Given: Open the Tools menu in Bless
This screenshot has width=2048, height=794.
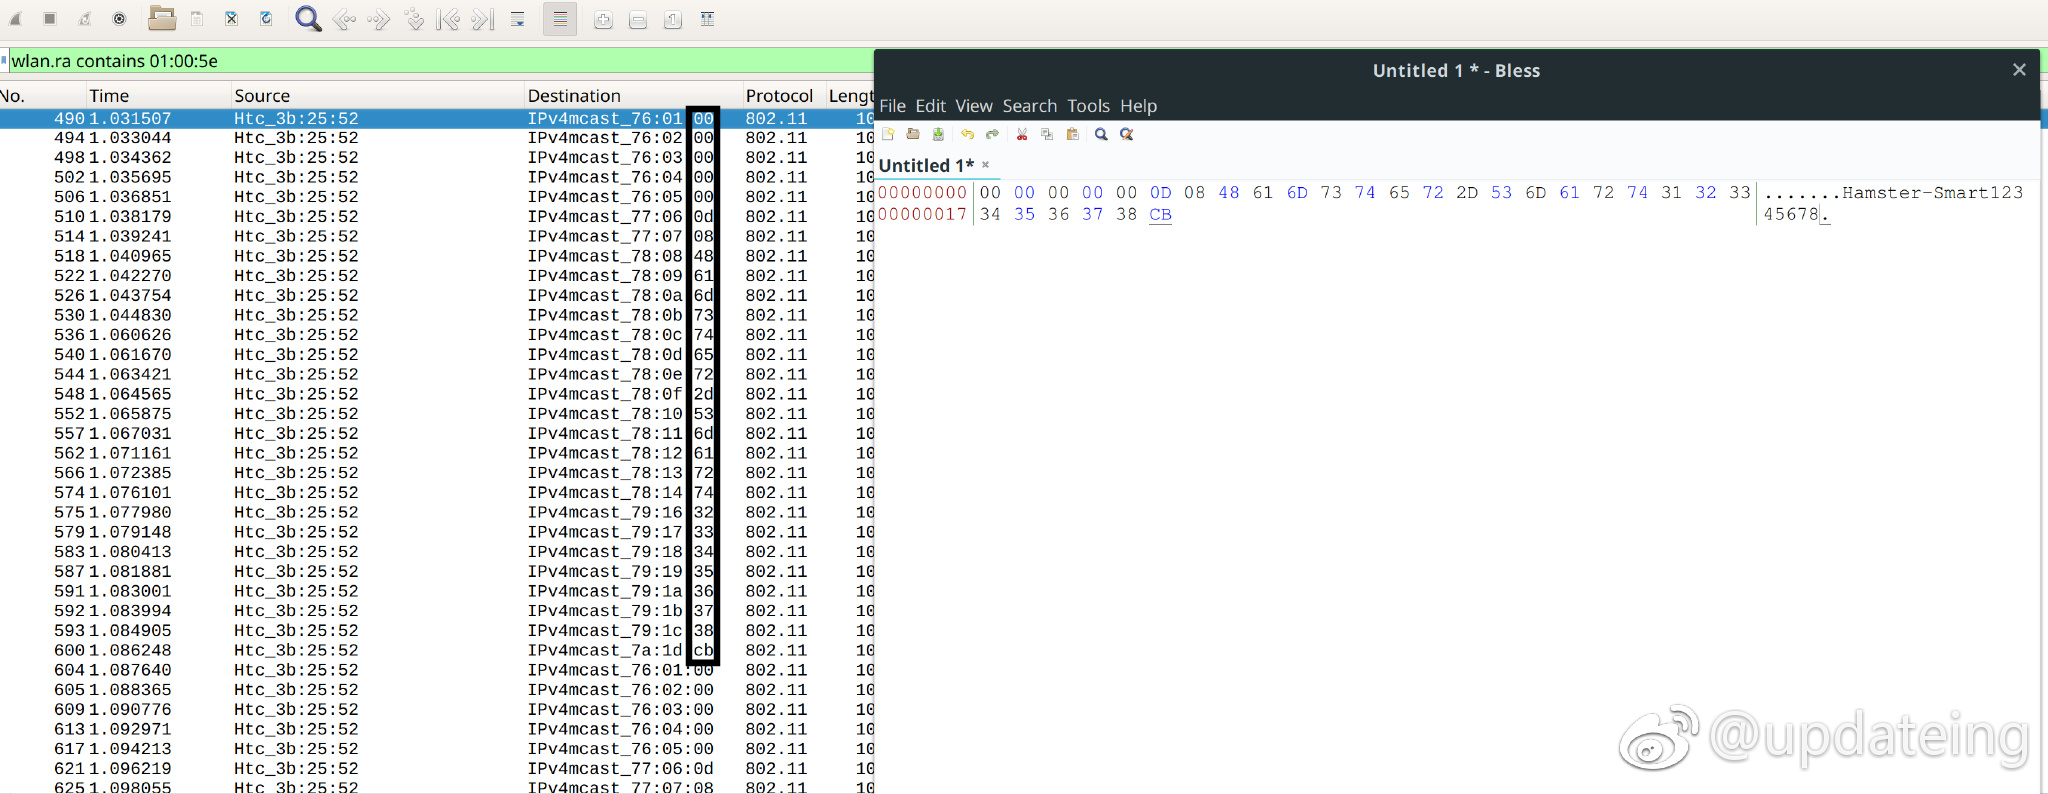Looking at the screenshot, I should pos(1088,106).
